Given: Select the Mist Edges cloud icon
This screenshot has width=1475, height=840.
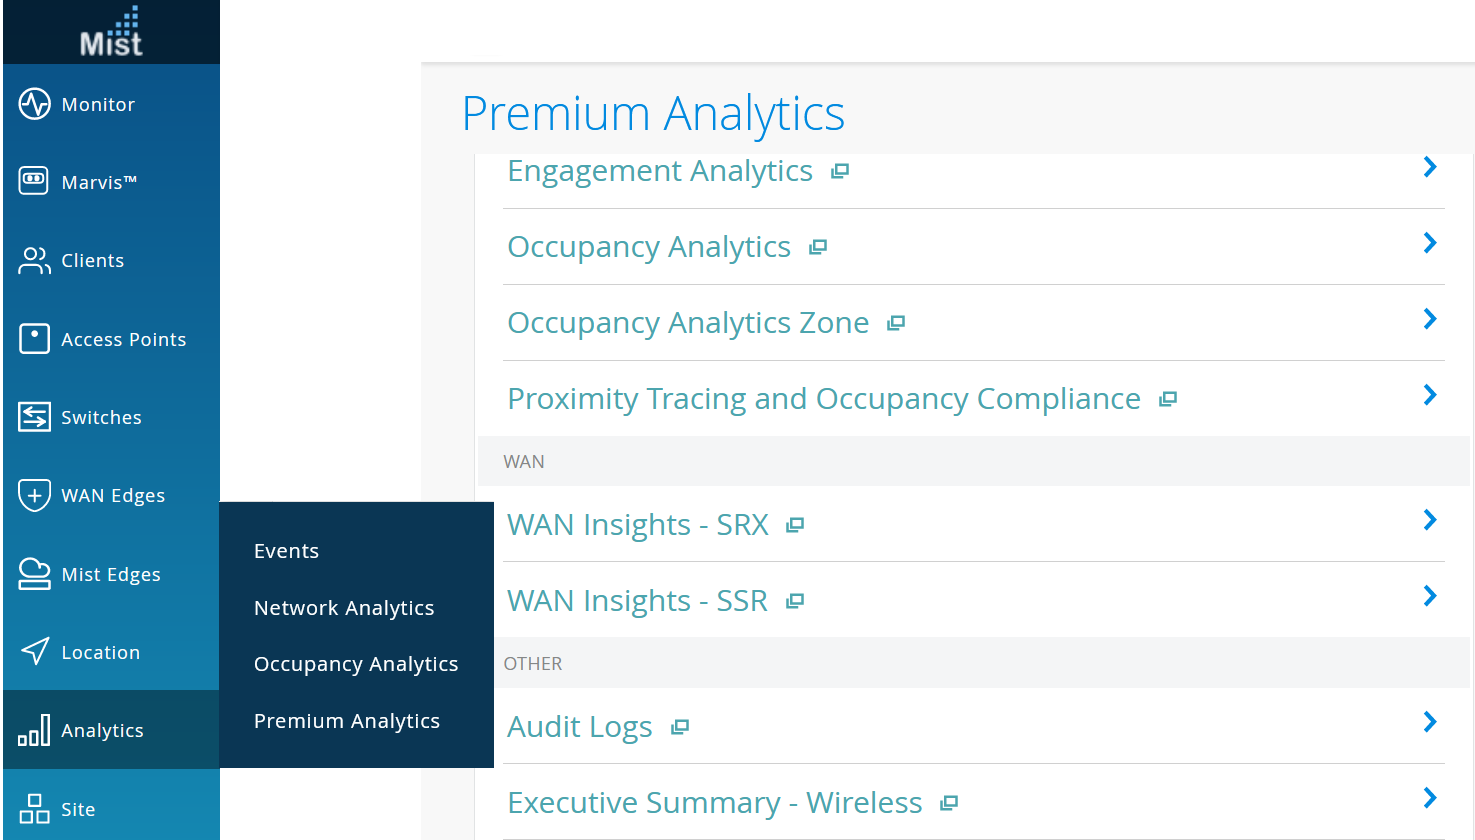Looking at the screenshot, I should 34,574.
